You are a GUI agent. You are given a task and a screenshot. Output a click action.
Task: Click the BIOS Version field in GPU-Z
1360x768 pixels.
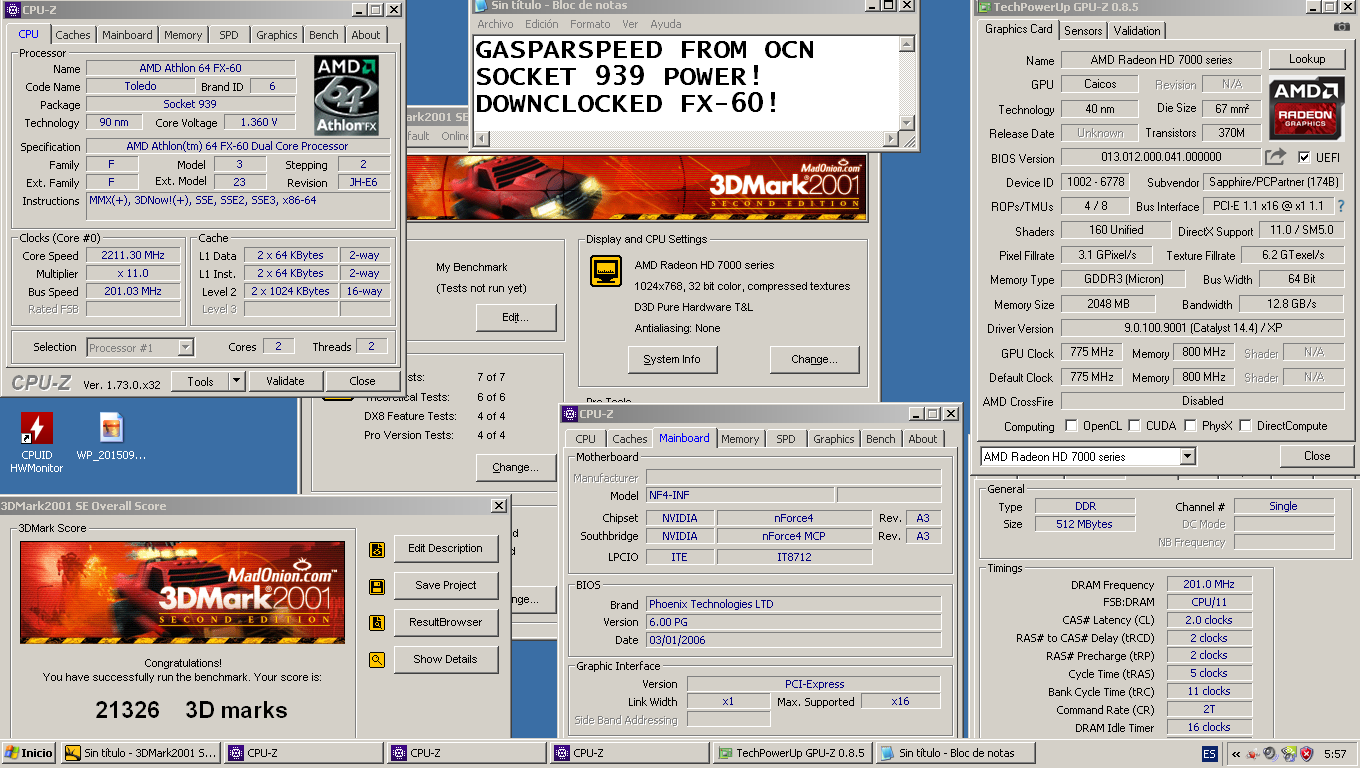click(1160, 157)
